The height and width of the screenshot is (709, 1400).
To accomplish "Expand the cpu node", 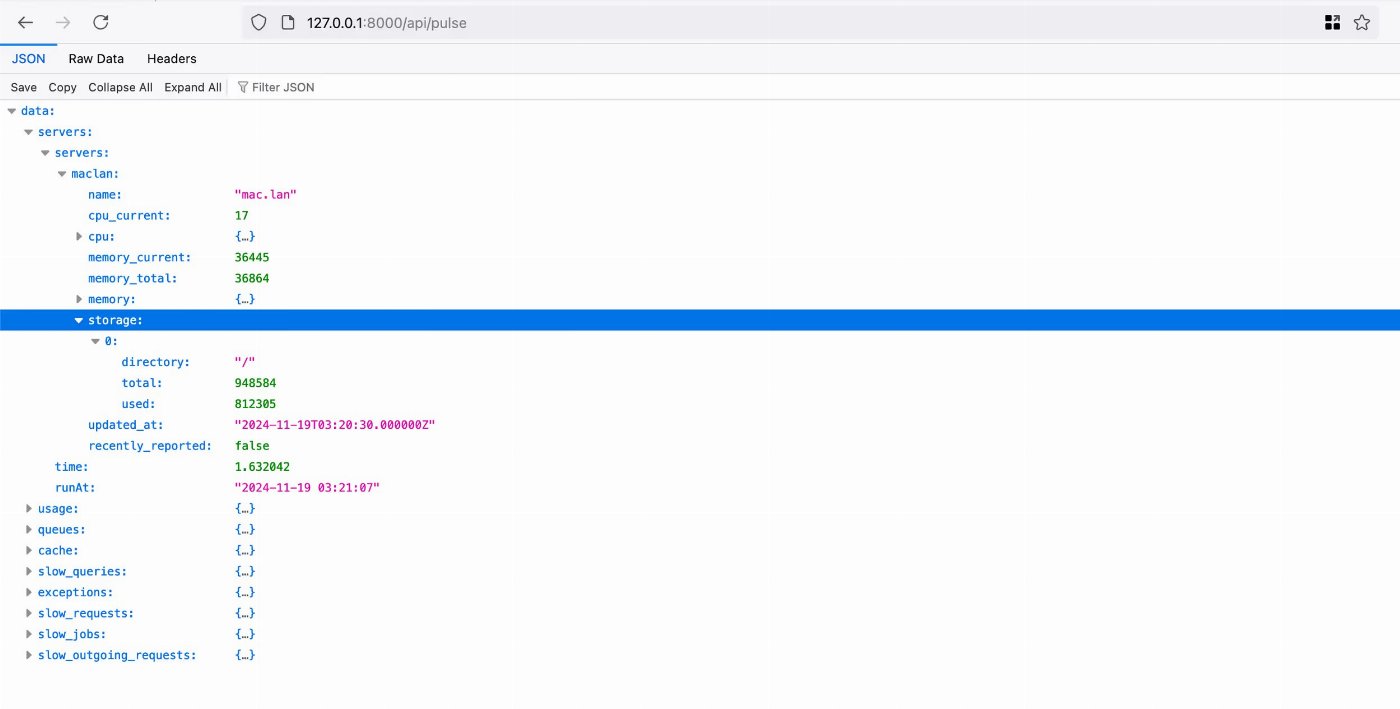I will pos(79,237).
